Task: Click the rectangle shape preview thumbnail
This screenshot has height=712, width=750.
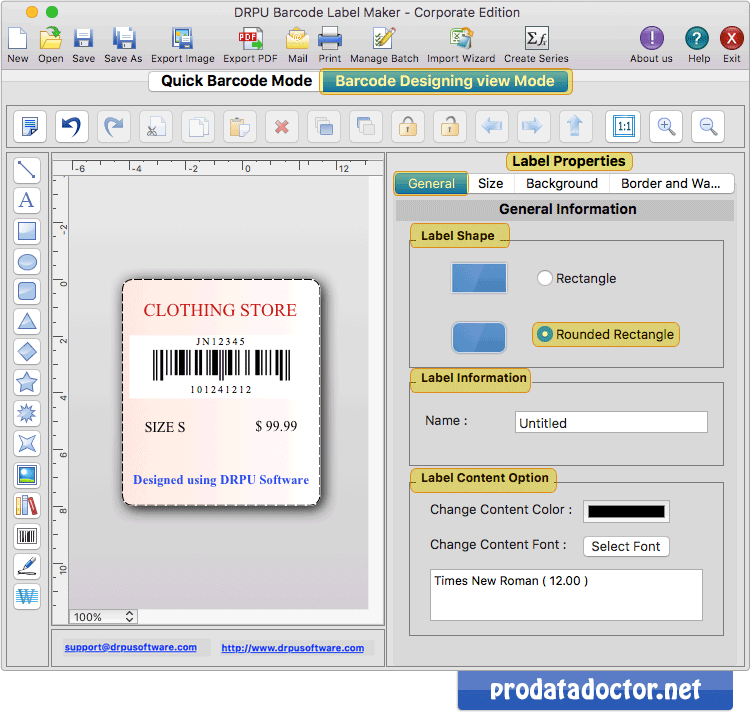Action: point(479,278)
